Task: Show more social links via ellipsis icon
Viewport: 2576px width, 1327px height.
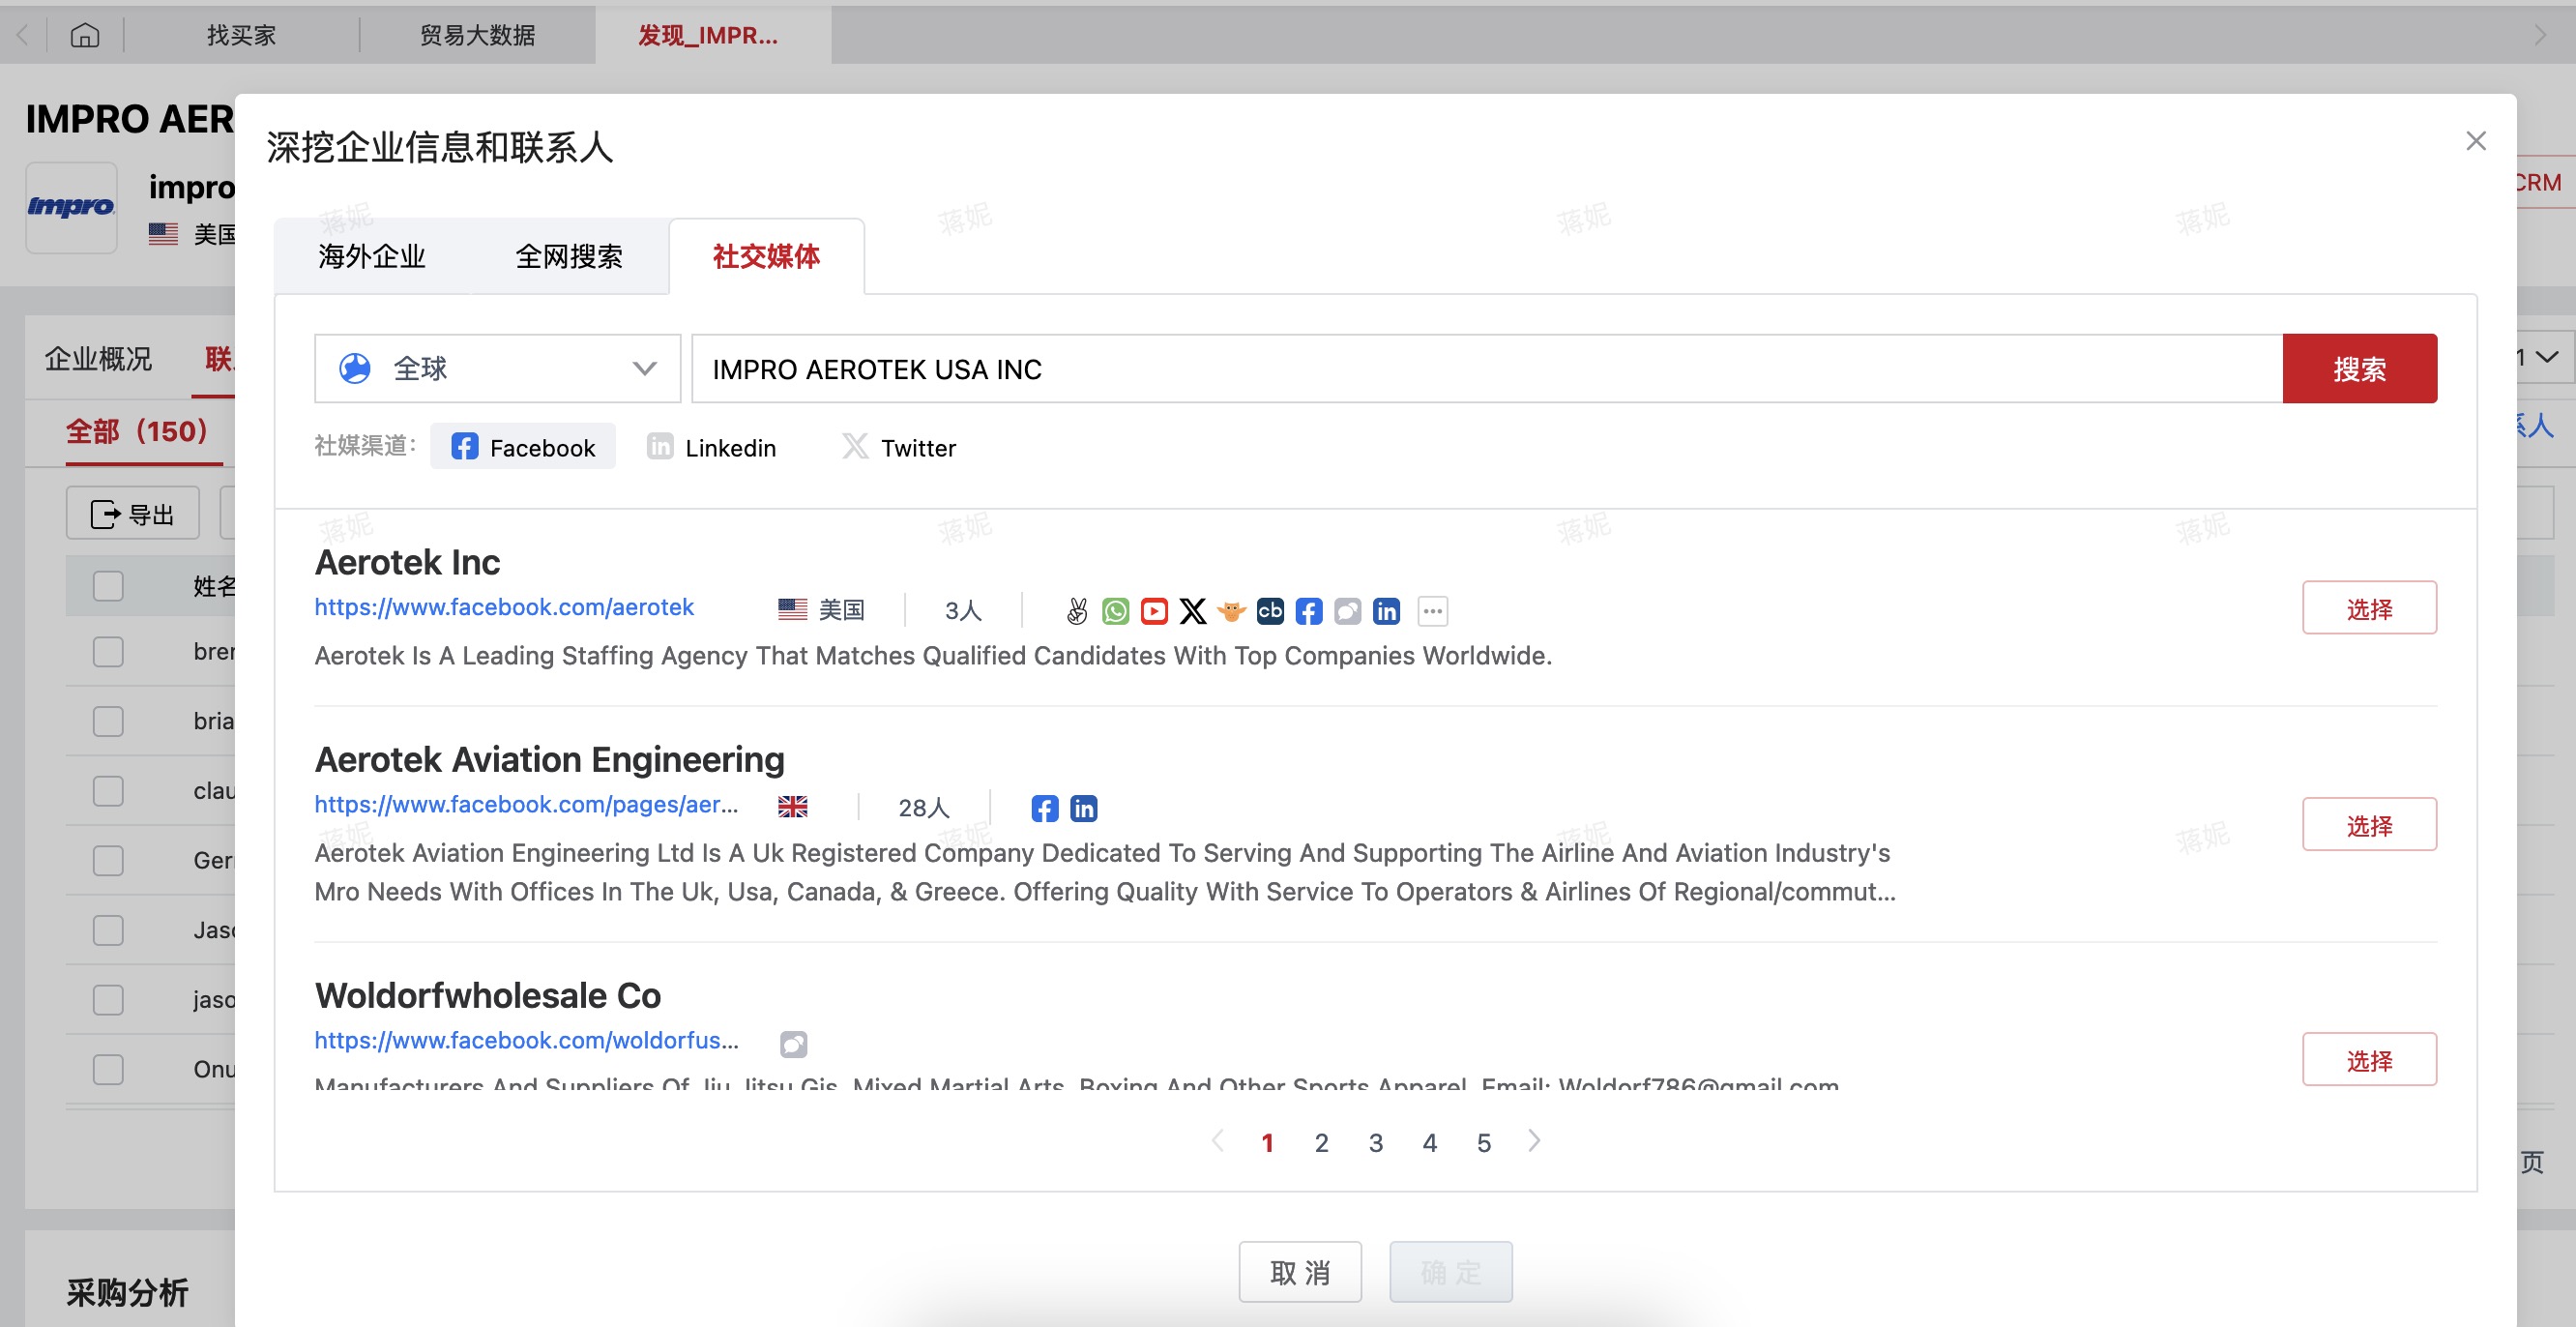Action: (1432, 611)
